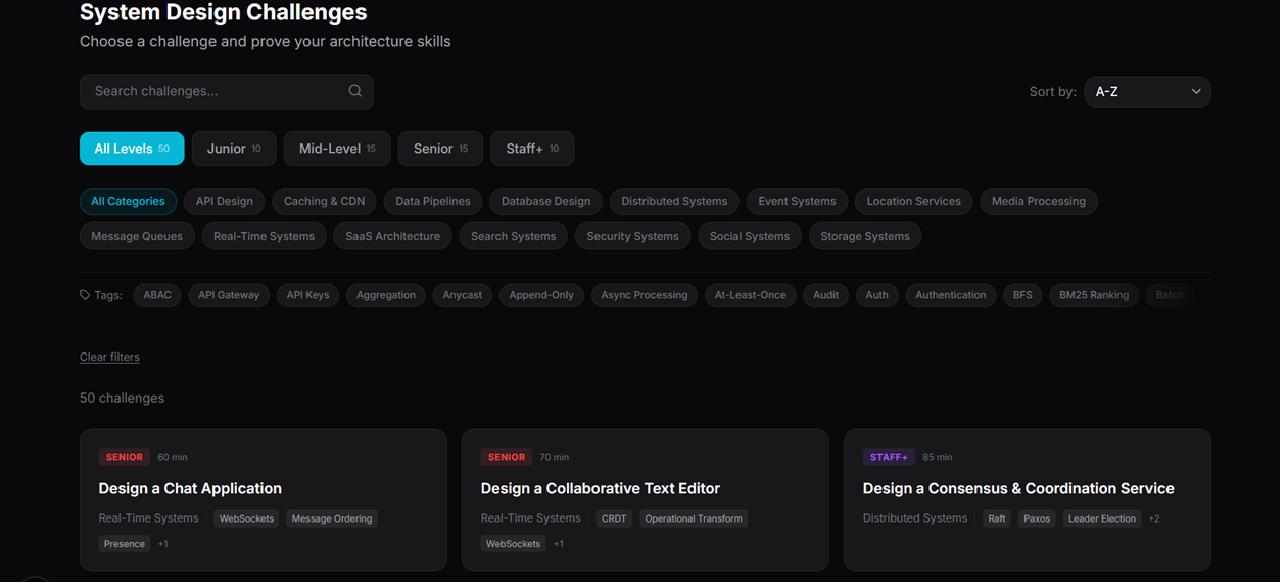Select the Senior filter
This screenshot has height=584, width=1280.
440,148
